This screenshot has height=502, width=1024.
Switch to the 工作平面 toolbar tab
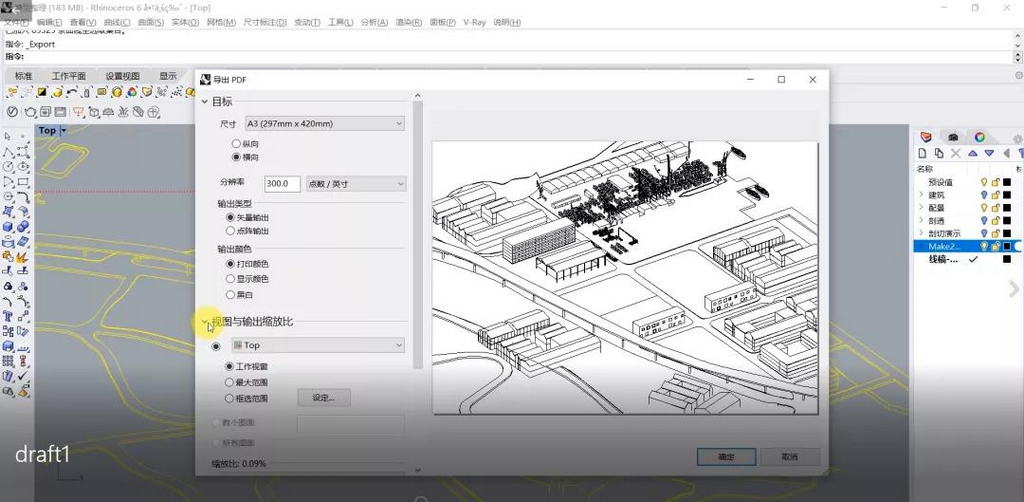69,76
